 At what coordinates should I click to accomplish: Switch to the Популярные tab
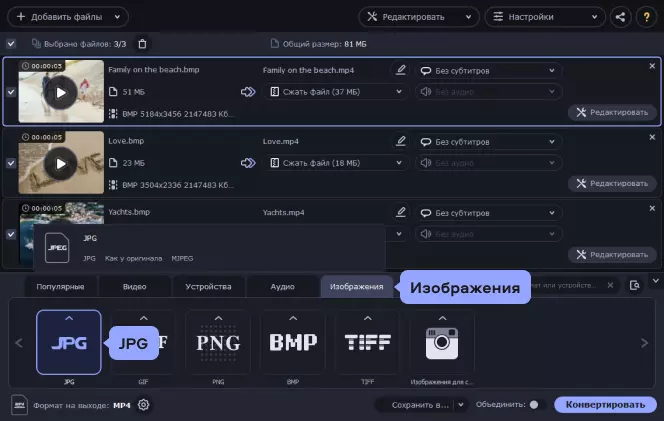click(x=61, y=287)
